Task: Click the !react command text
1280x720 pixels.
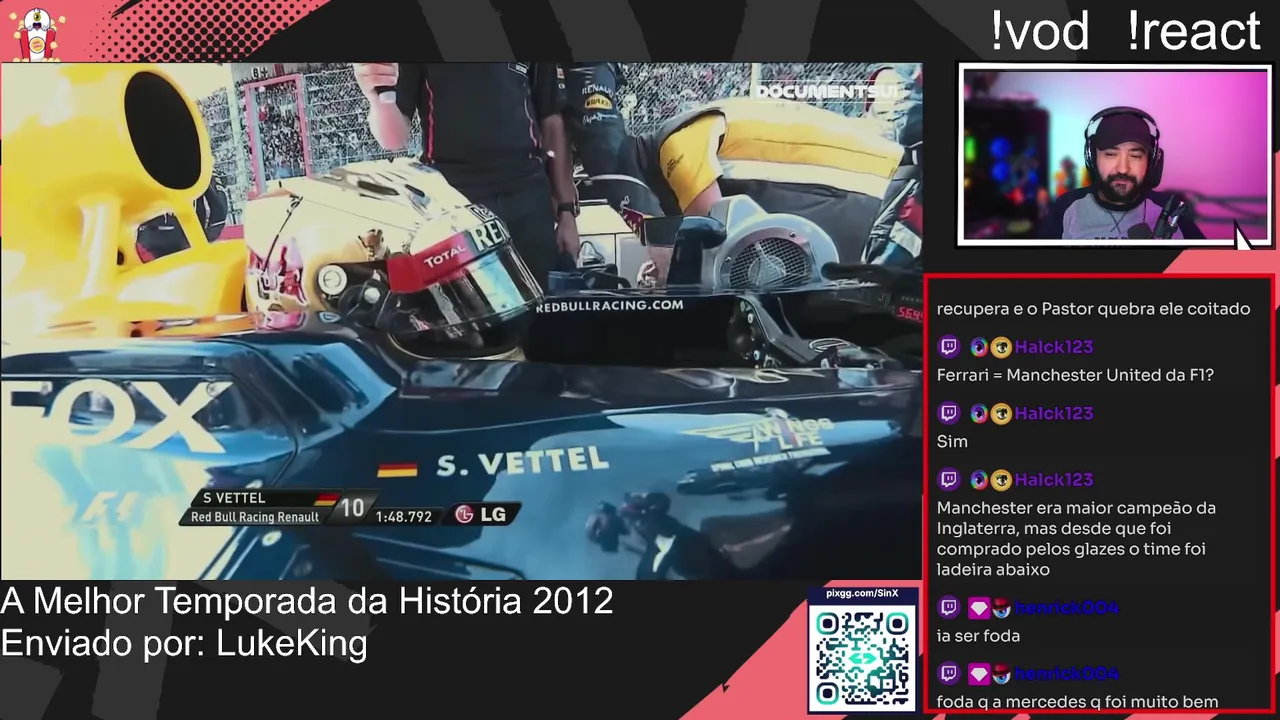Action: click(1193, 31)
